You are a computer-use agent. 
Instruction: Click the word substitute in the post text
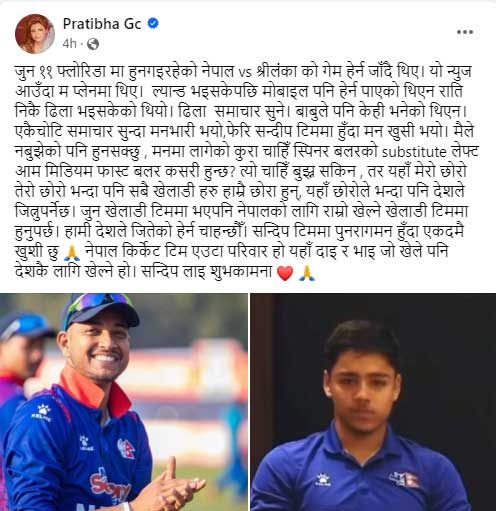(414, 152)
